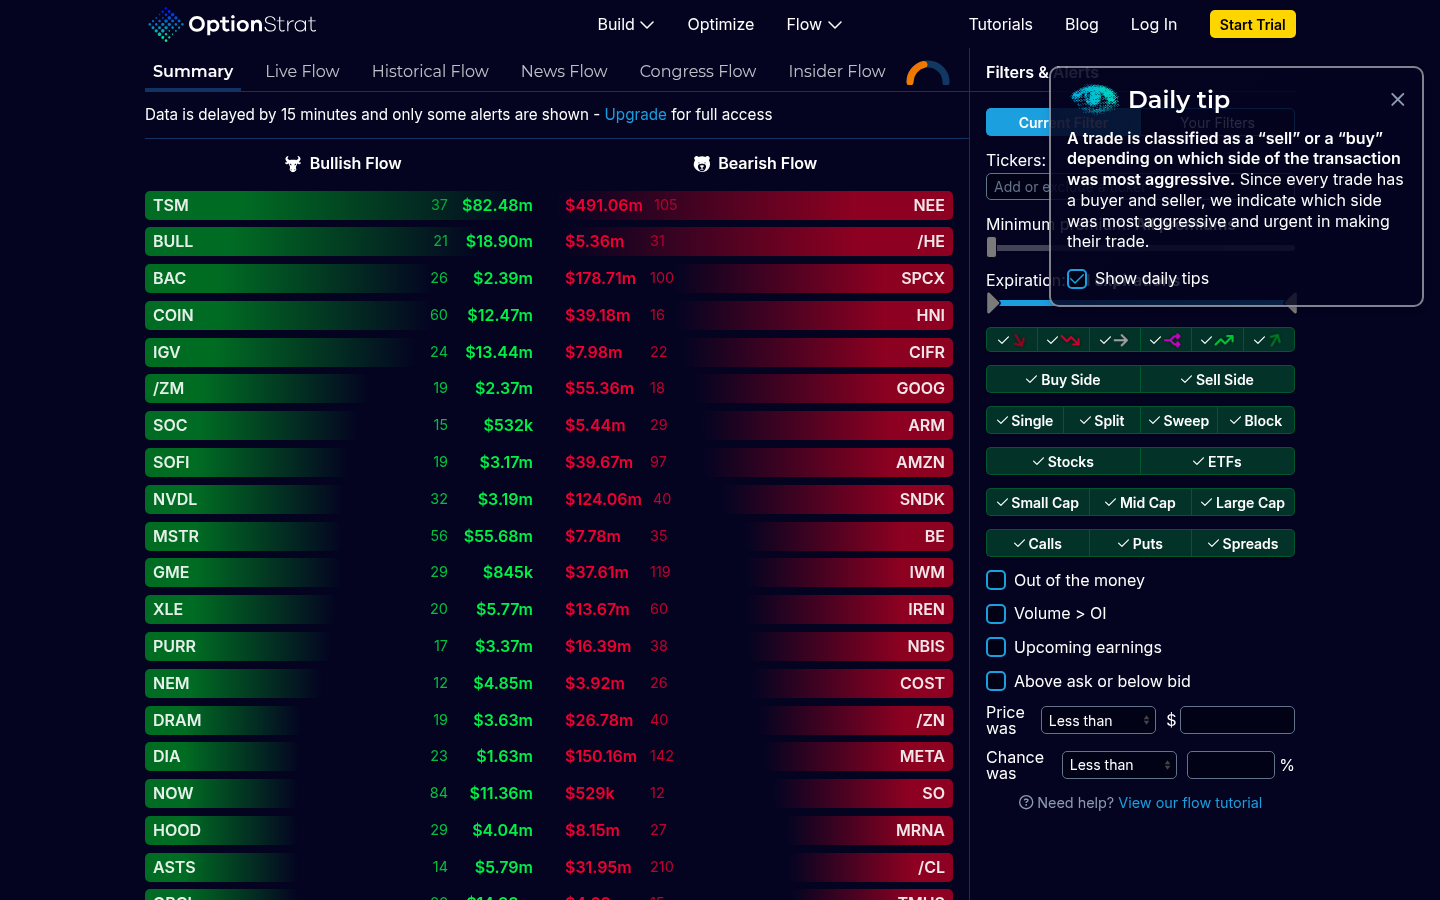Toggle the Mid Cap filter
The width and height of the screenshot is (1440, 900).
(1140, 503)
